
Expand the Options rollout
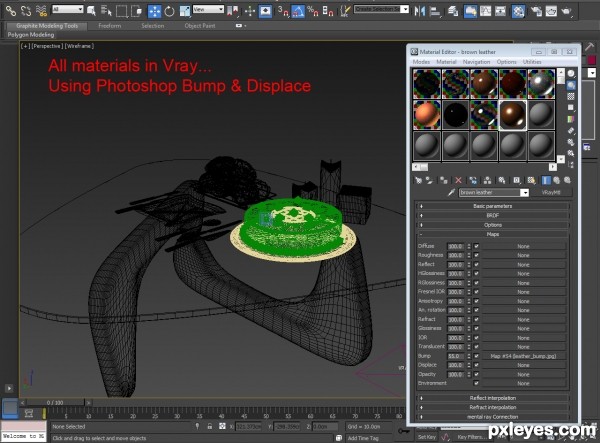493,225
